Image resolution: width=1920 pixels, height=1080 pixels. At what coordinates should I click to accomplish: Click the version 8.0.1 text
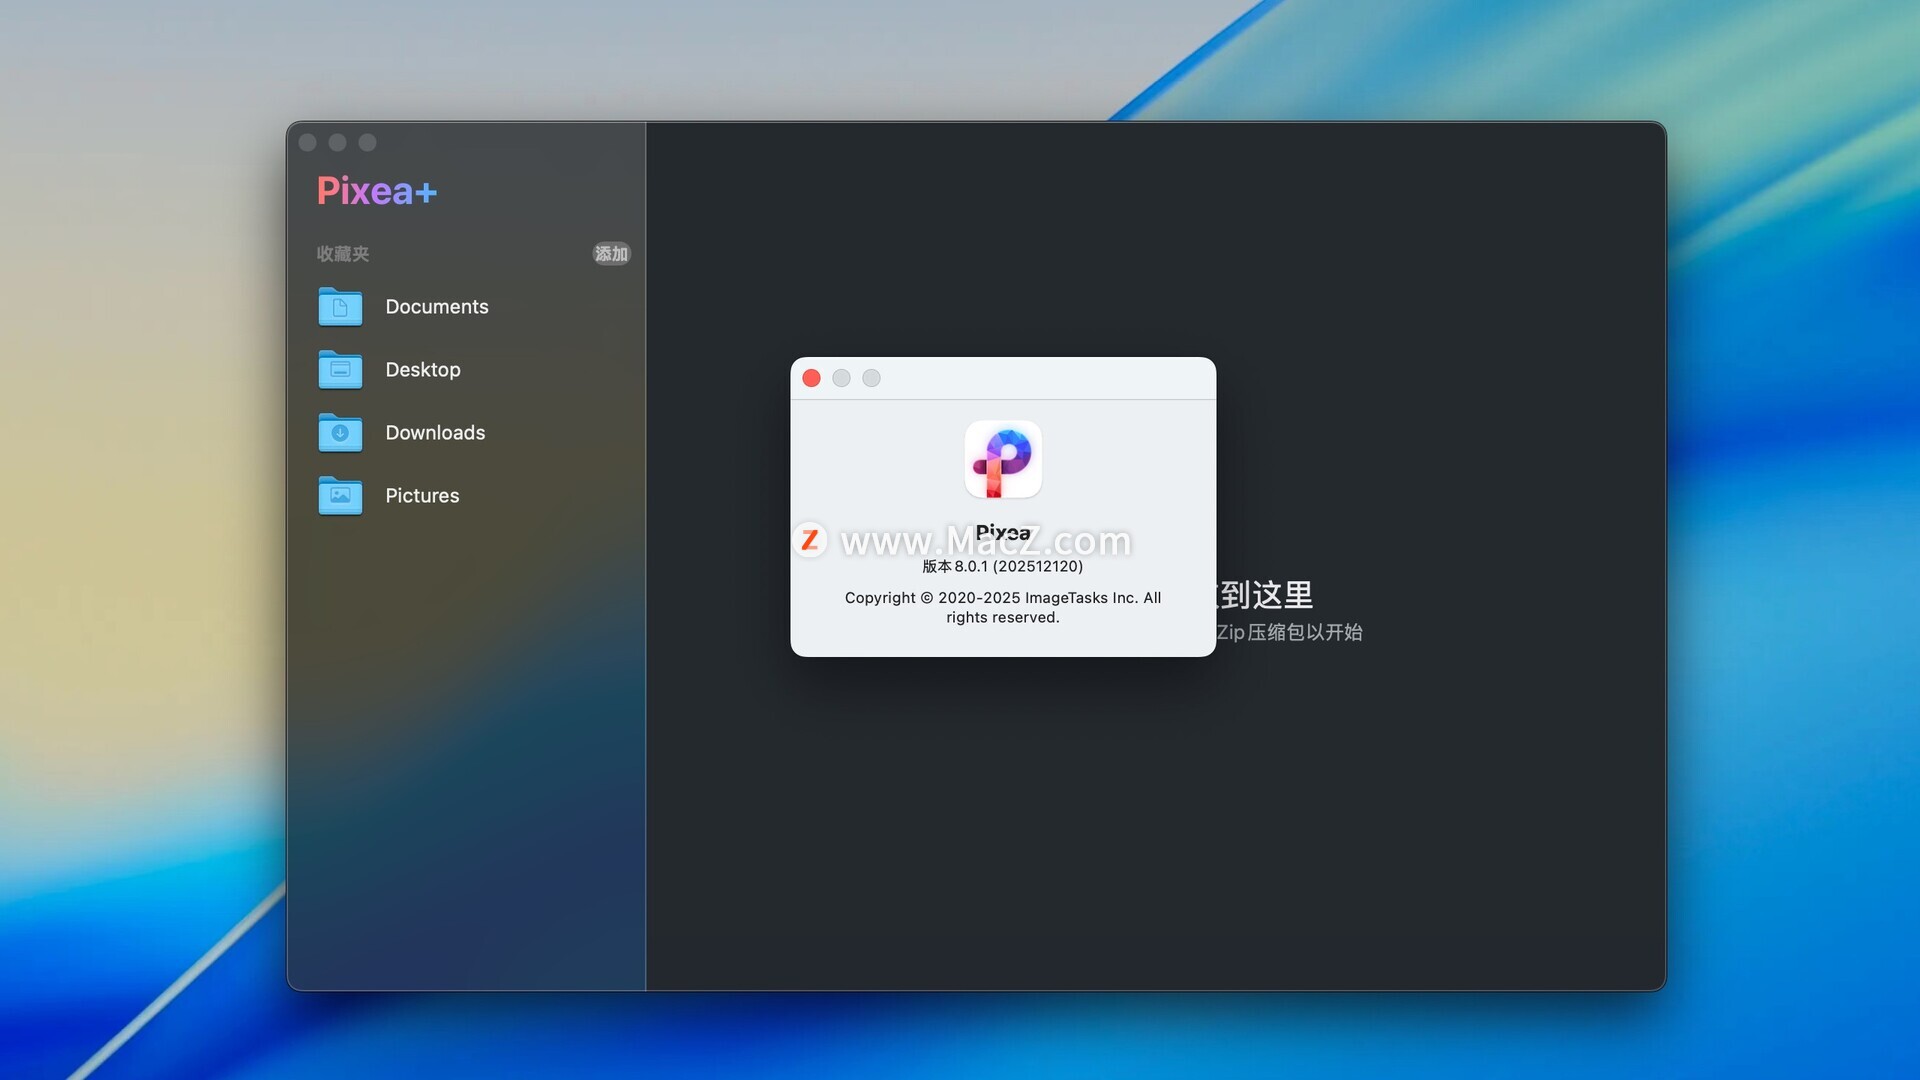(x=1002, y=566)
